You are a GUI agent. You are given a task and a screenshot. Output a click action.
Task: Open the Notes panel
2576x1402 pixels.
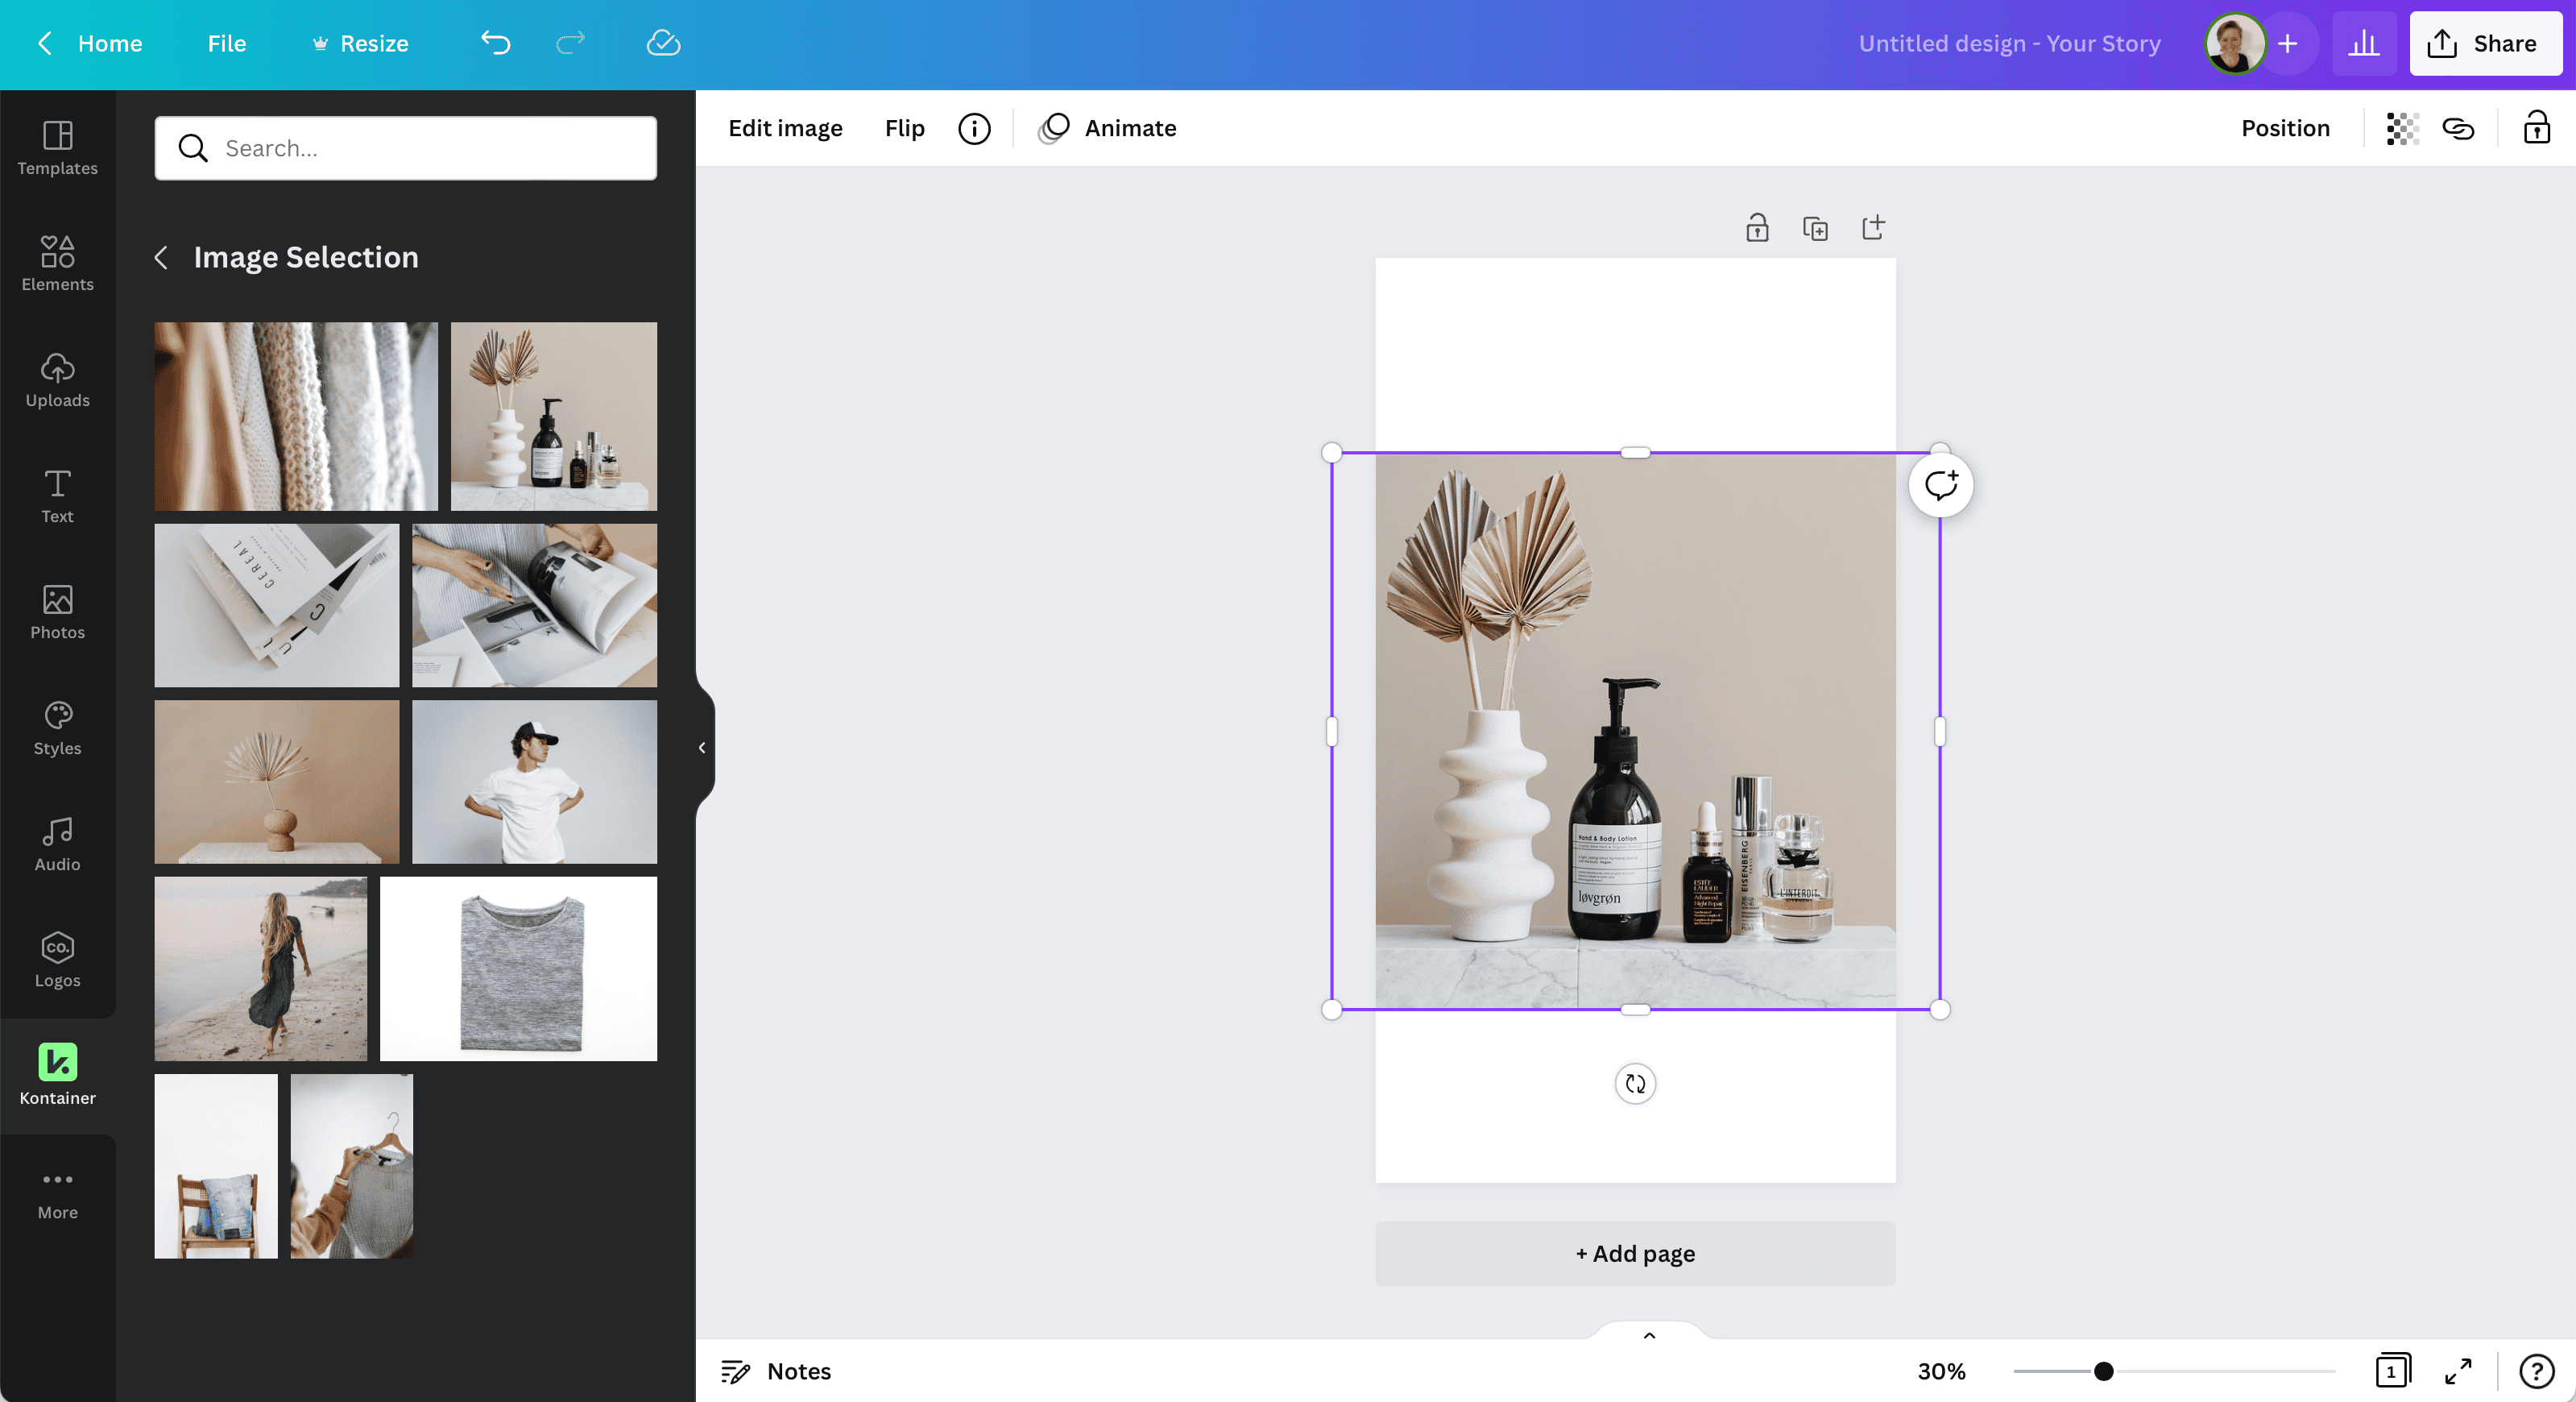(x=775, y=1371)
